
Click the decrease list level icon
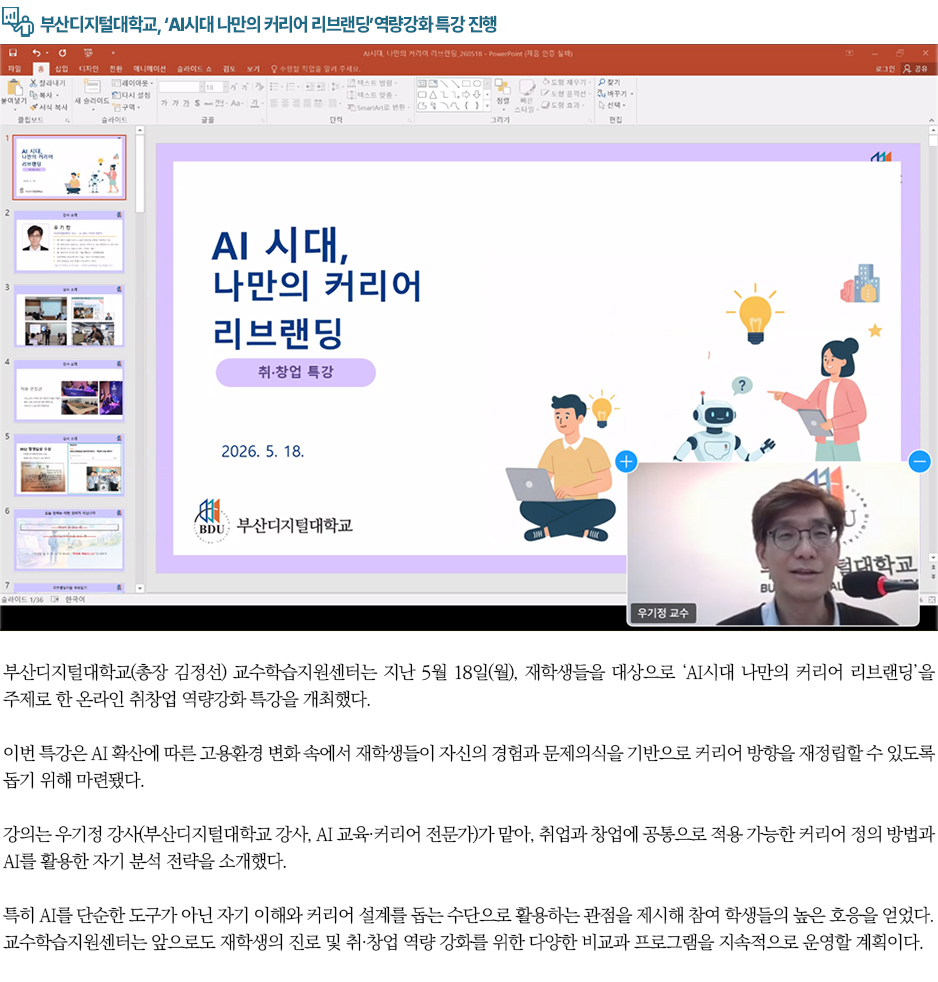(x=310, y=86)
